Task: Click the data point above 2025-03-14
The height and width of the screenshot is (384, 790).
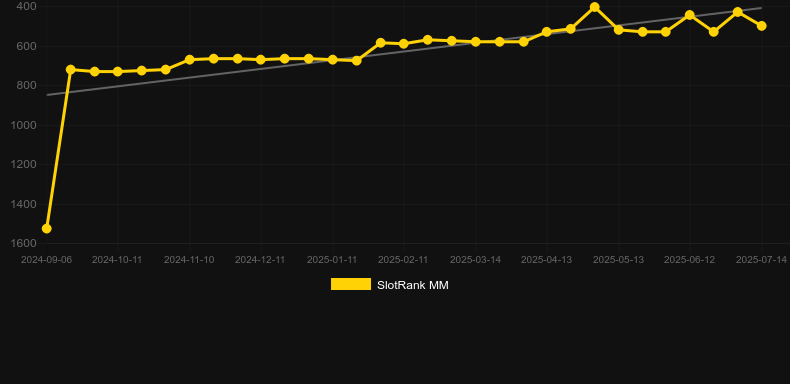Action: (475, 41)
